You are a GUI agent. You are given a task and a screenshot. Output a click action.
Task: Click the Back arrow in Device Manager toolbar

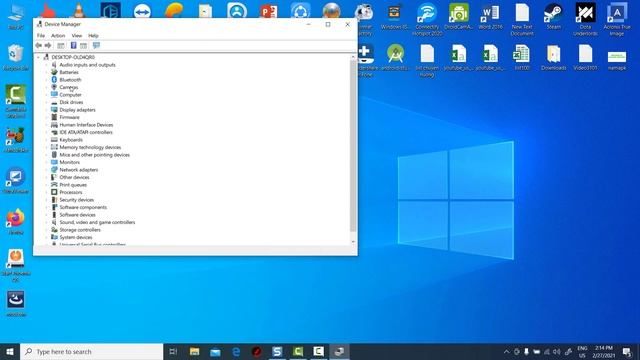point(38,45)
